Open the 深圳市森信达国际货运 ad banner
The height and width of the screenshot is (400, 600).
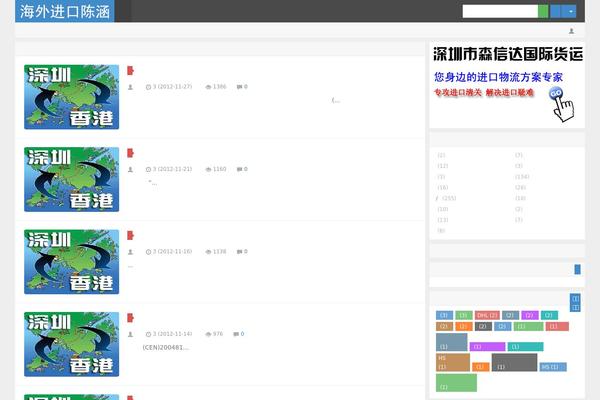[x=508, y=54]
